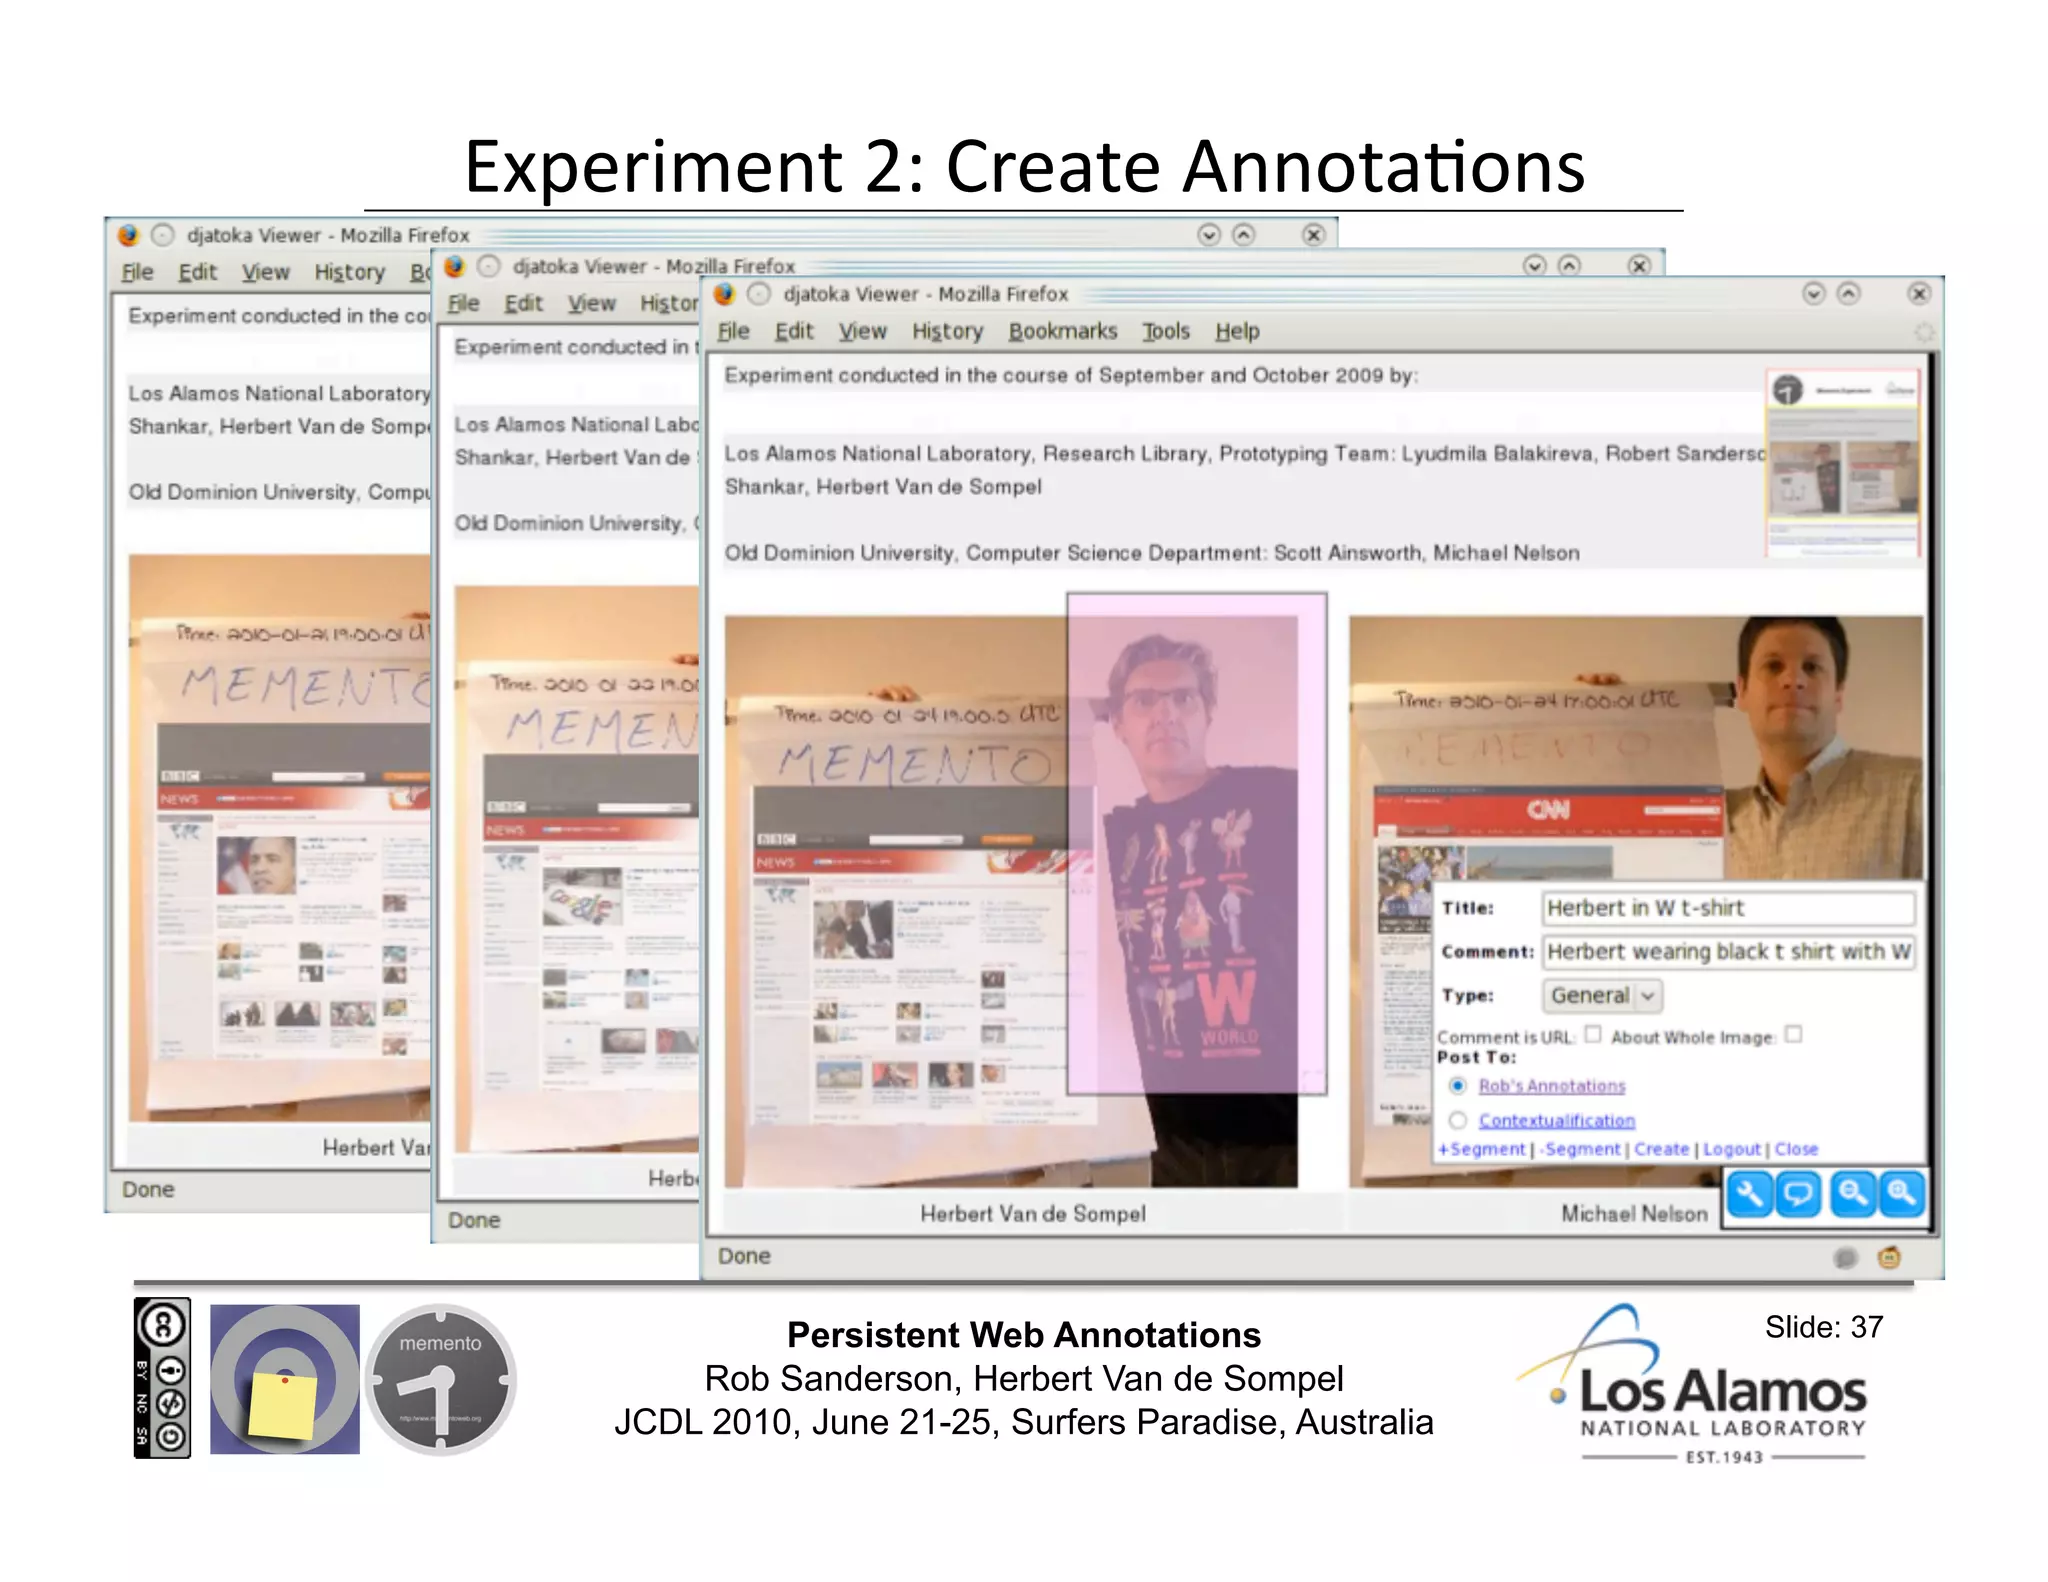Shade the front djatoka Viewer window (down arrow)
The image size is (2048, 1582).
coord(1813,294)
